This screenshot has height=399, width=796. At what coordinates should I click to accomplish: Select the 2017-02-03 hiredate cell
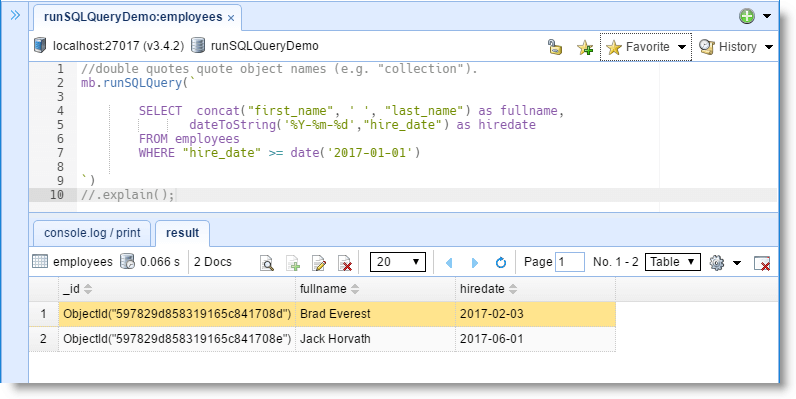[536, 314]
